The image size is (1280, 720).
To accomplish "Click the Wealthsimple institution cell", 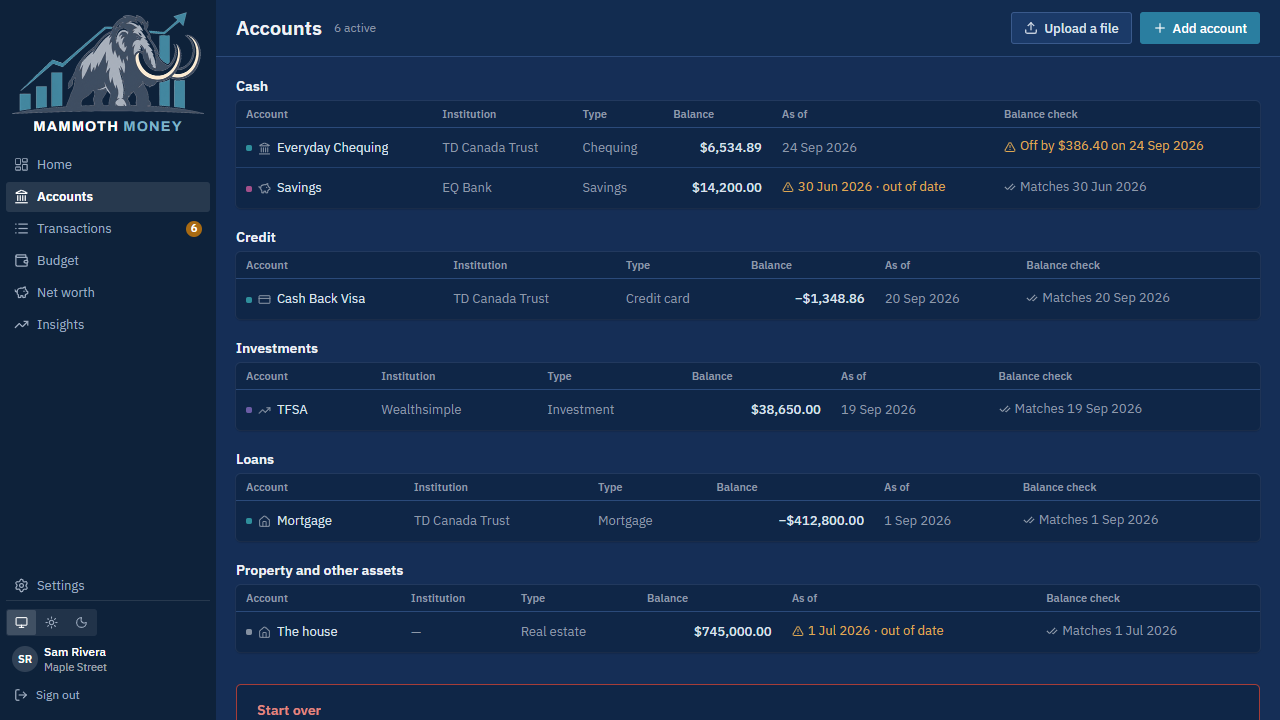I will [x=421, y=410].
